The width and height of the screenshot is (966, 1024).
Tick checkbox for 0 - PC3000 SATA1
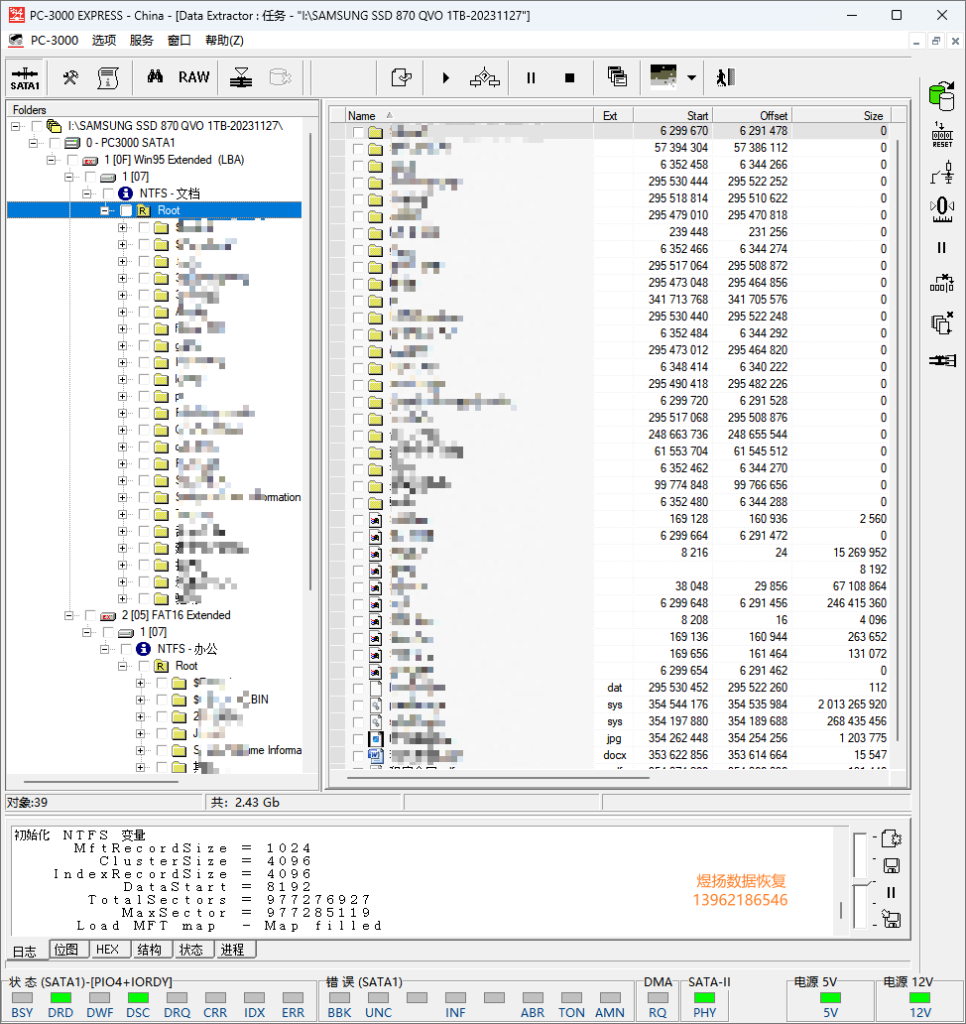(54, 143)
